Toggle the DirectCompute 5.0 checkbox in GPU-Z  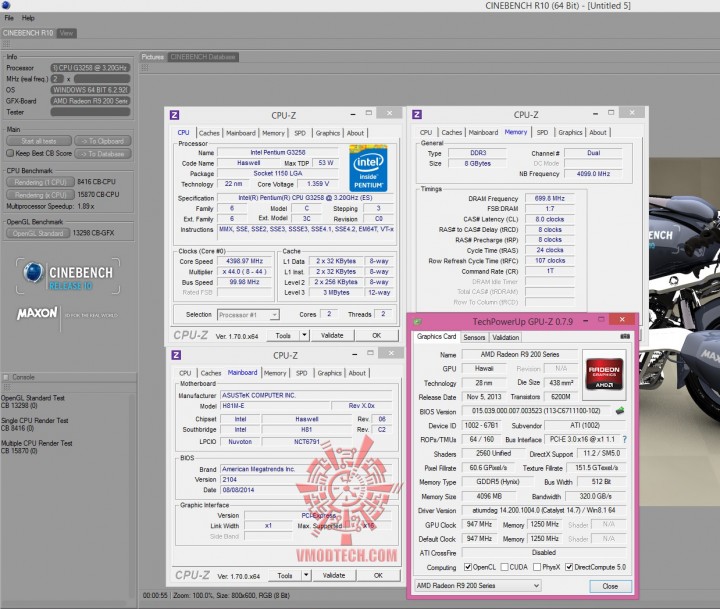[x=569, y=567]
